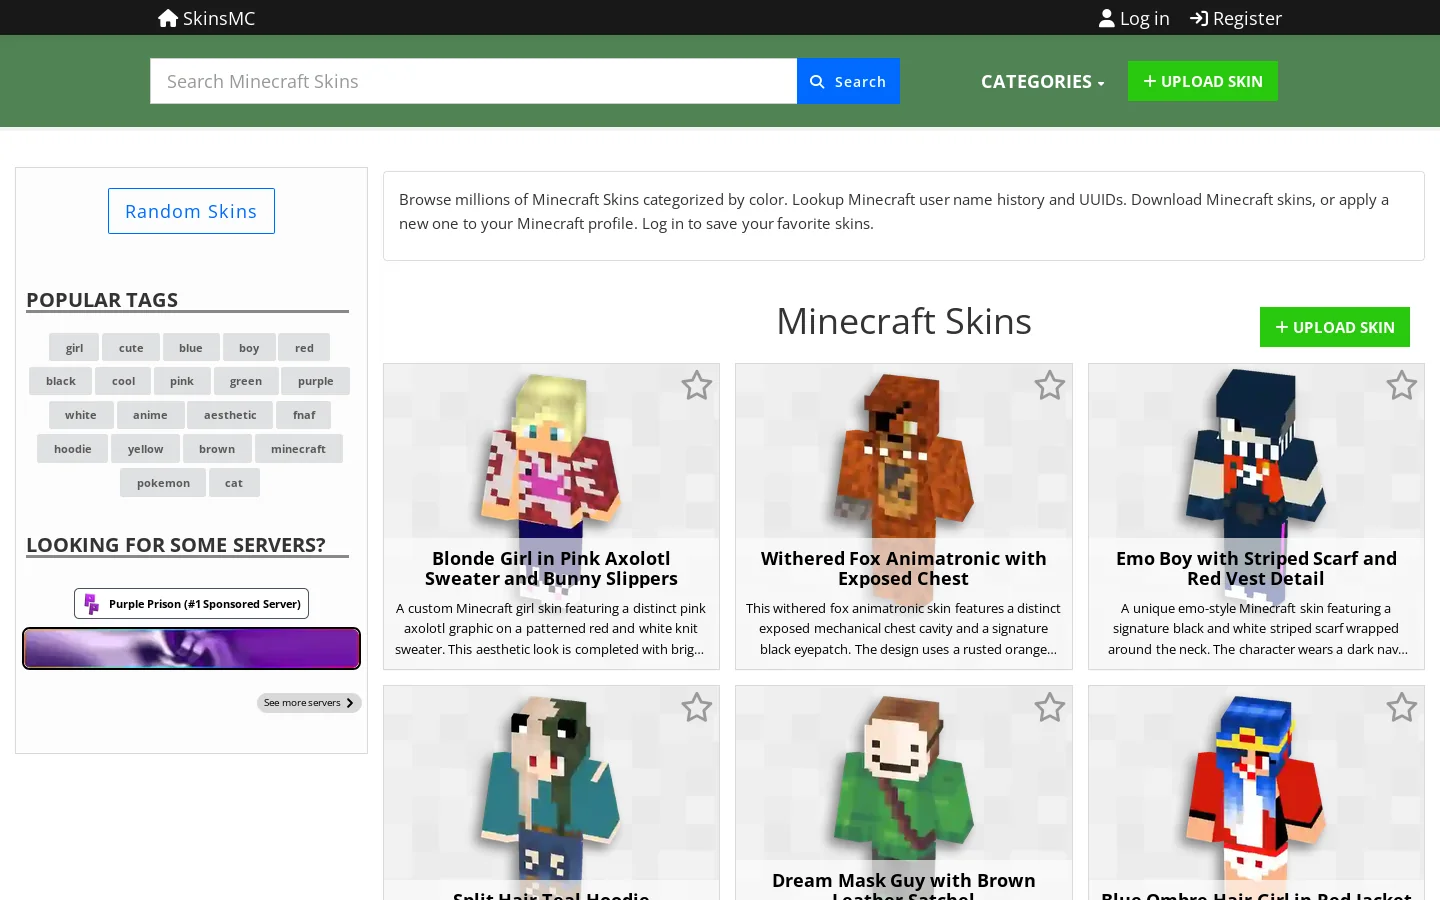Open the Register link
The image size is (1440, 900).
(x=1236, y=18)
